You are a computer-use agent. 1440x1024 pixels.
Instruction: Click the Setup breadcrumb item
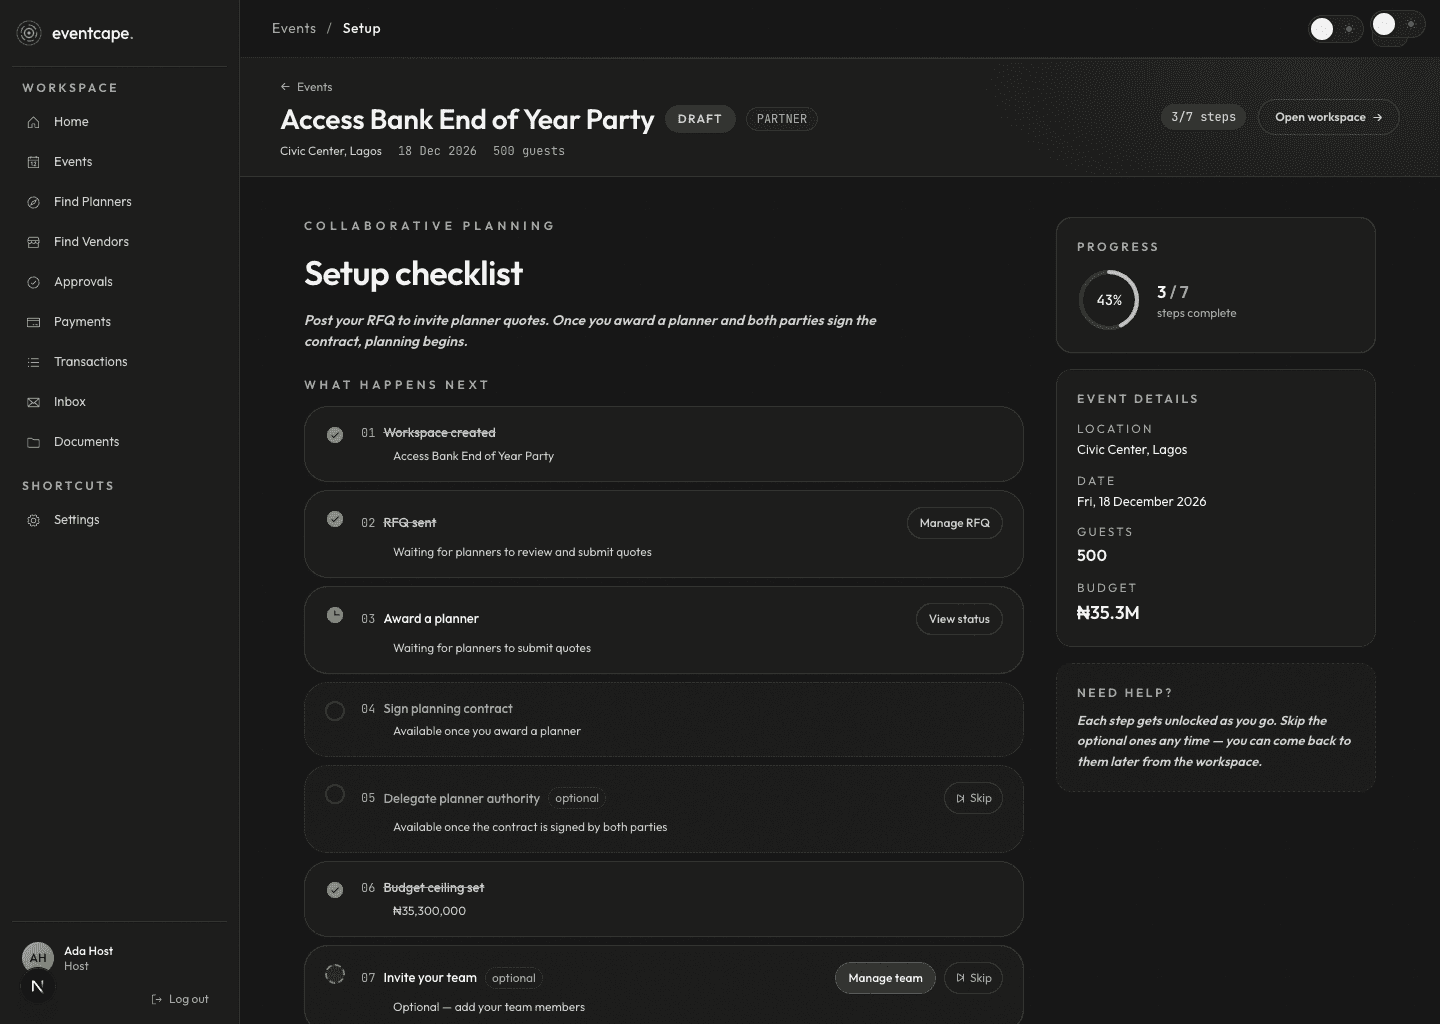pyautogui.click(x=361, y=28)
